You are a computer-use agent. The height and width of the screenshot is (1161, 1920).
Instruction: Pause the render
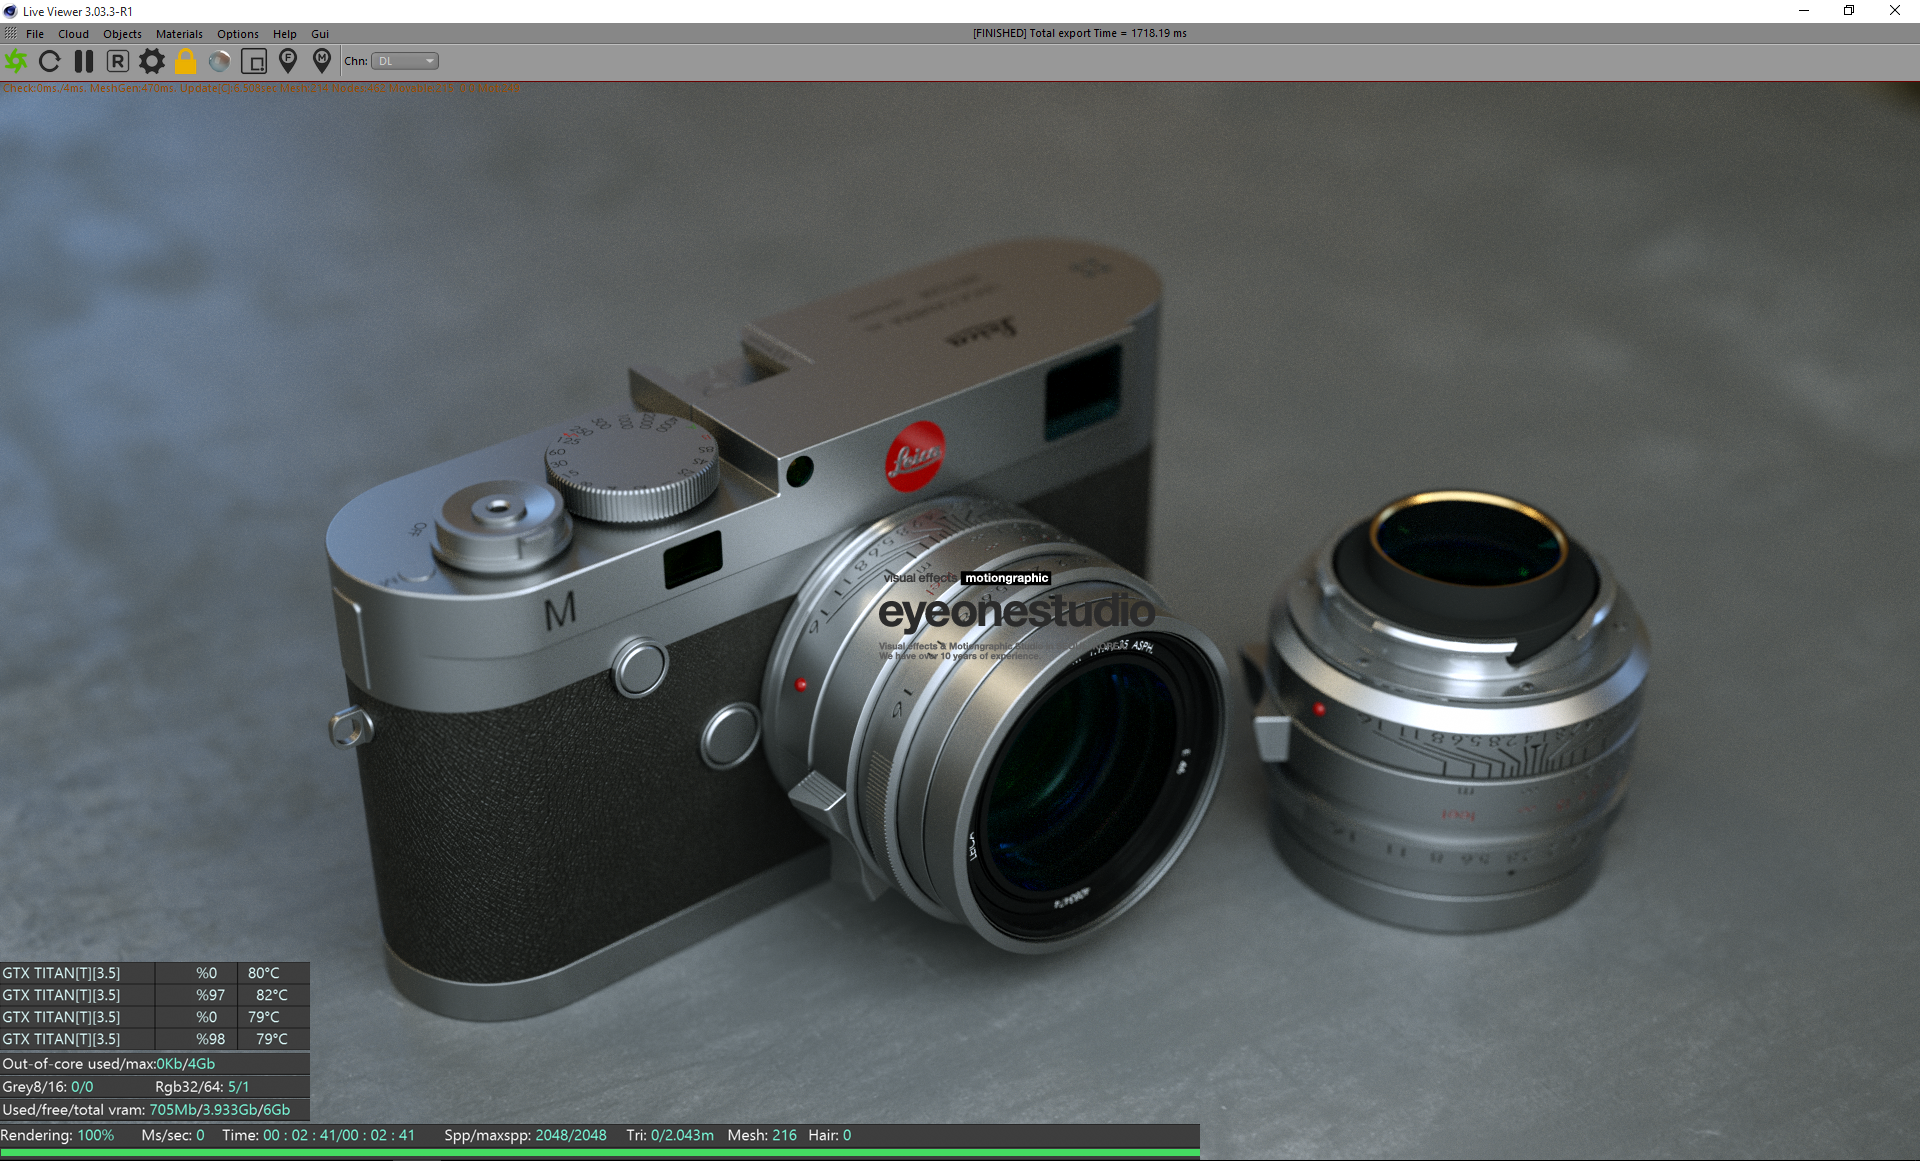pos(84,61)
